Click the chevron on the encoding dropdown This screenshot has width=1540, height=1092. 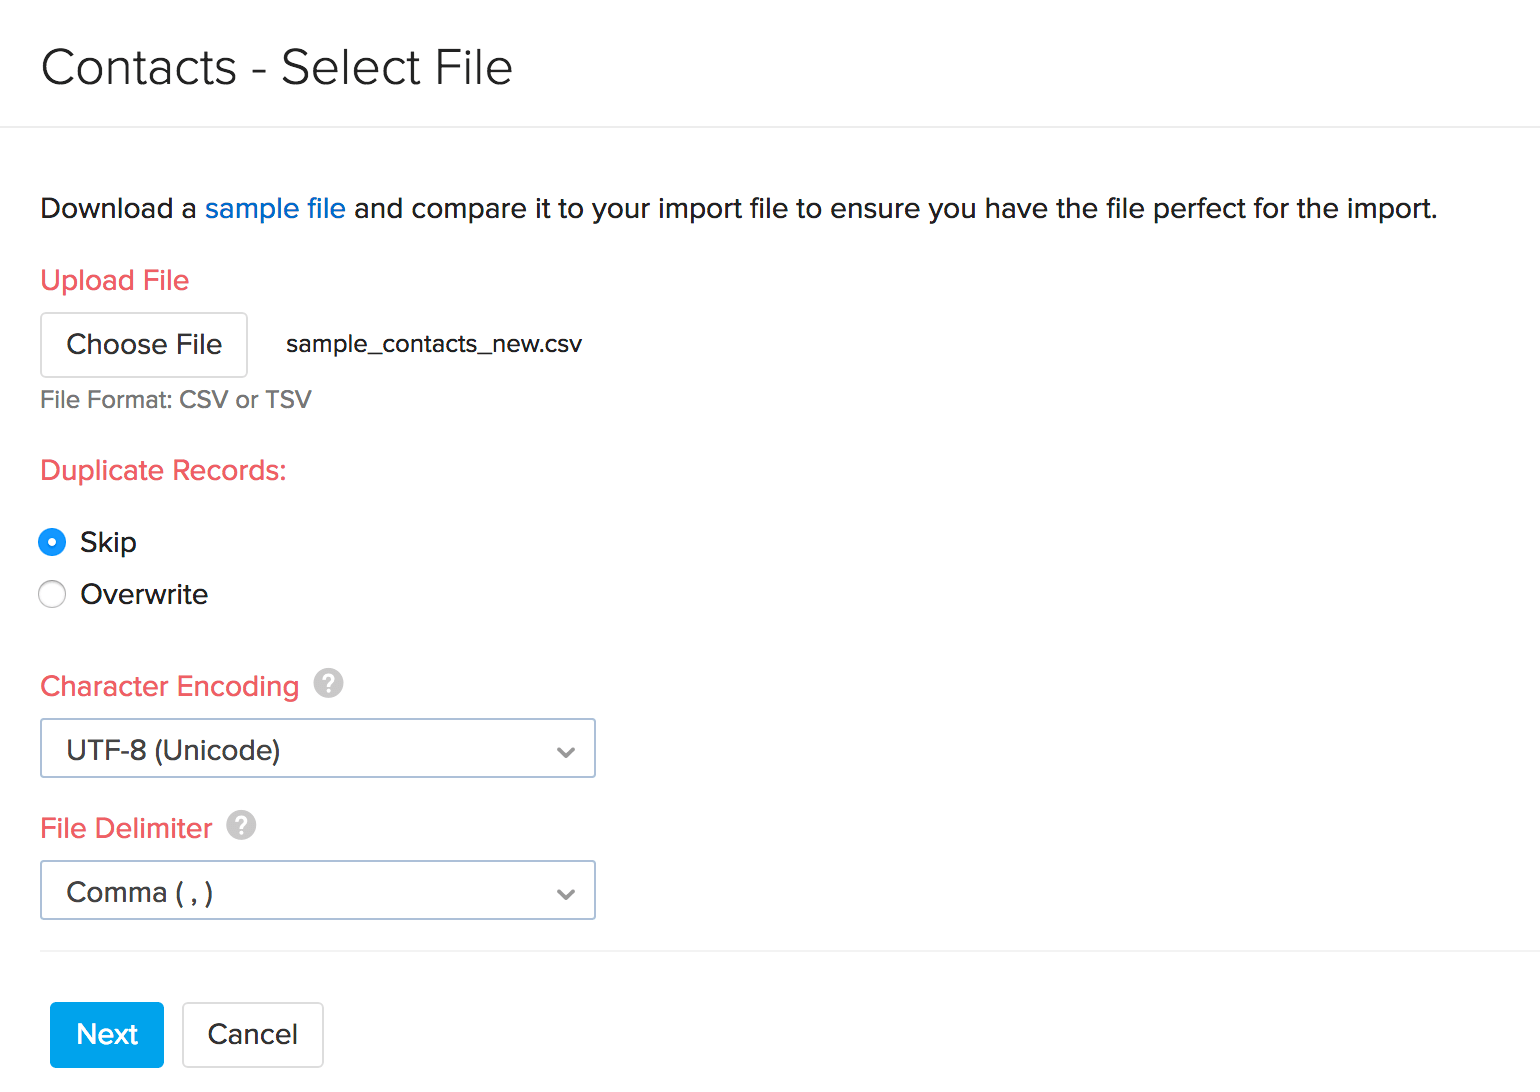coord(566,749)
